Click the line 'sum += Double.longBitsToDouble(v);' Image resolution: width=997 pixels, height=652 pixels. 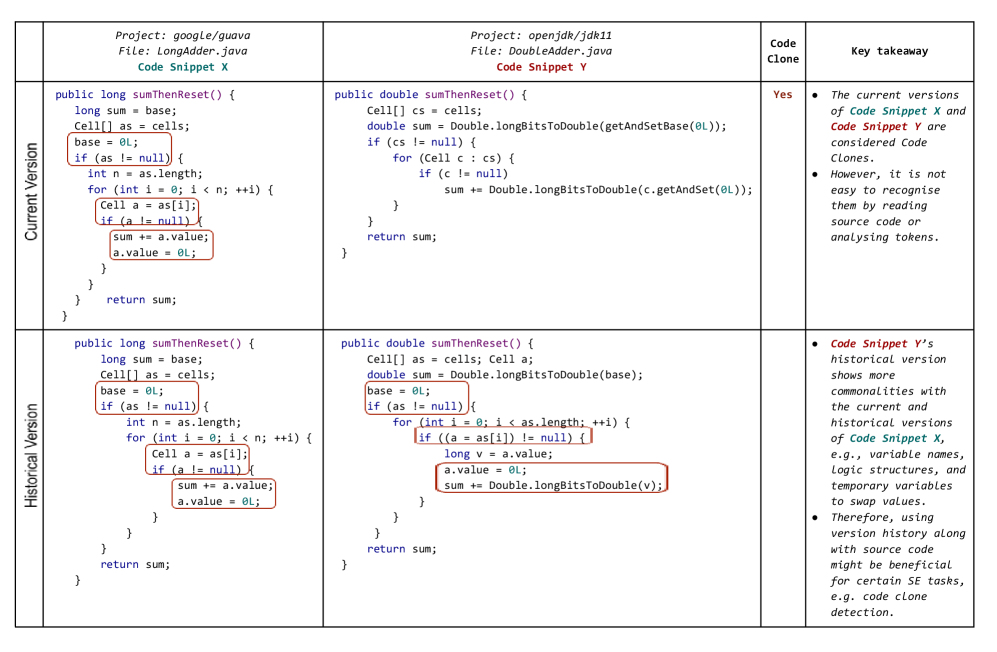[553, 485]
